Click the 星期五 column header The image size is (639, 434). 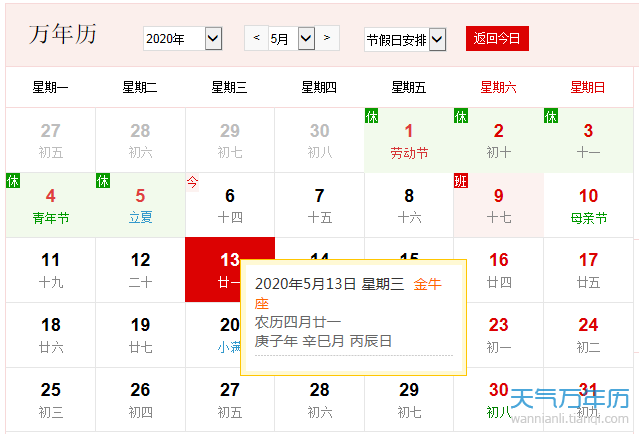click(409, 87)
